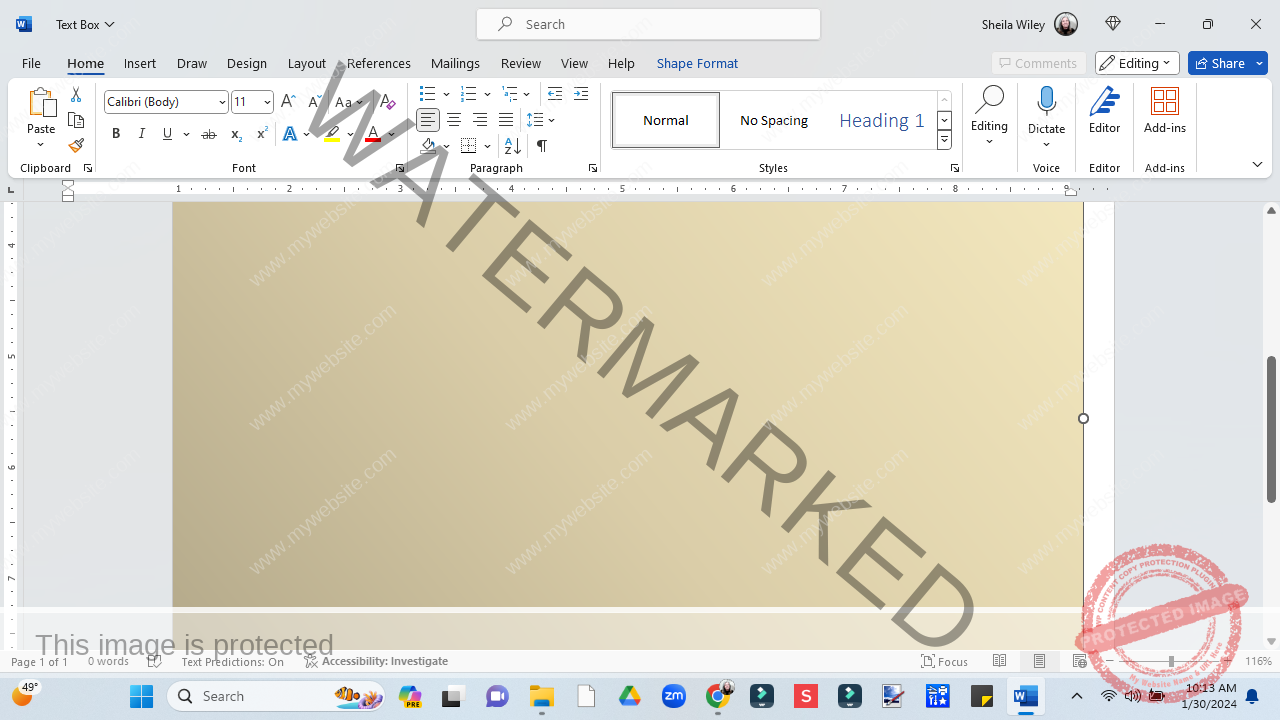Click the vertical scrollbar thumb

[1271, 429]
